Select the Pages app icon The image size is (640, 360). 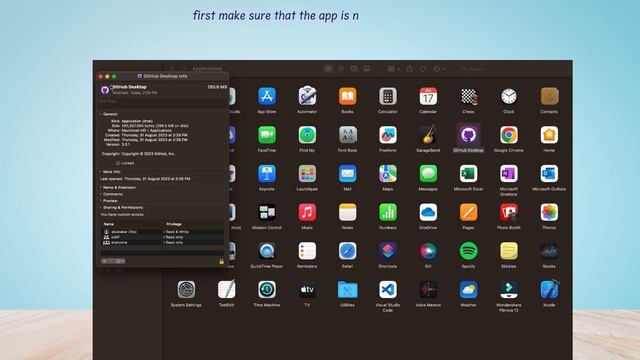pyautogui.click(x=469, y=213)
